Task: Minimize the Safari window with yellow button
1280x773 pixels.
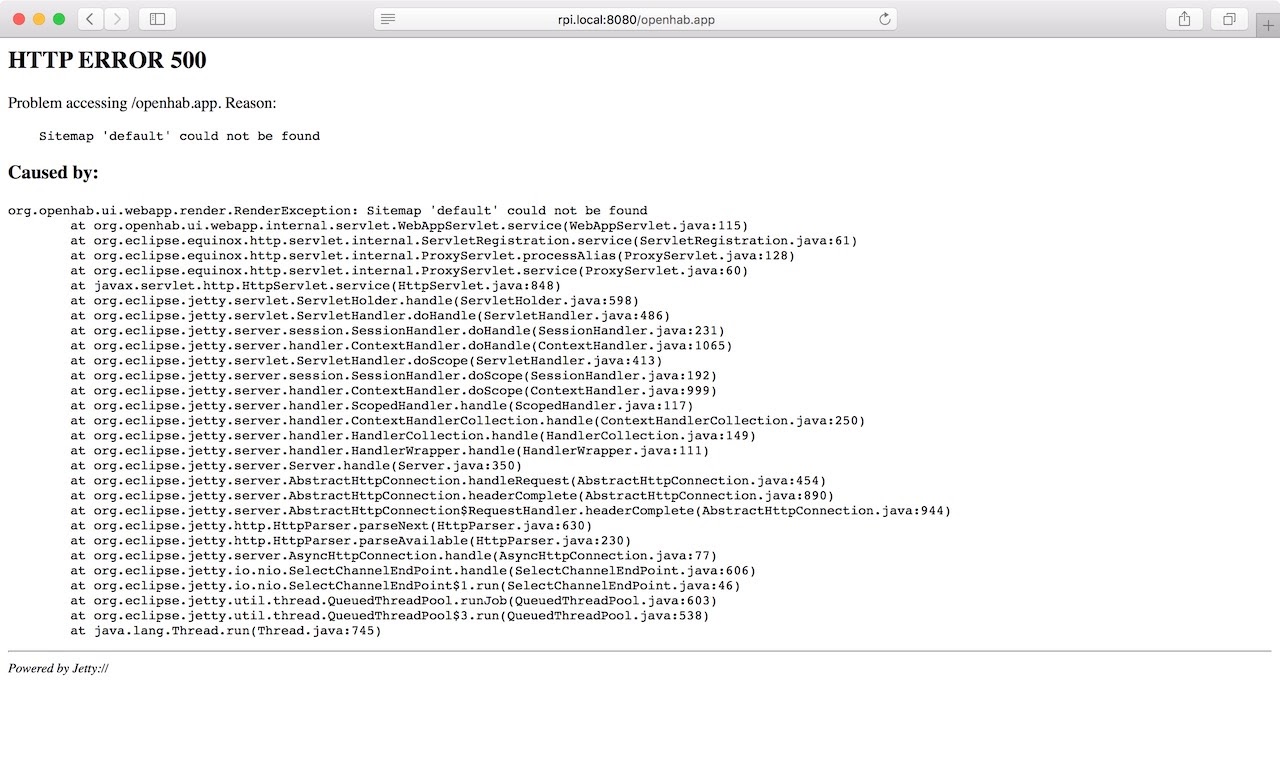Action: 39,19
